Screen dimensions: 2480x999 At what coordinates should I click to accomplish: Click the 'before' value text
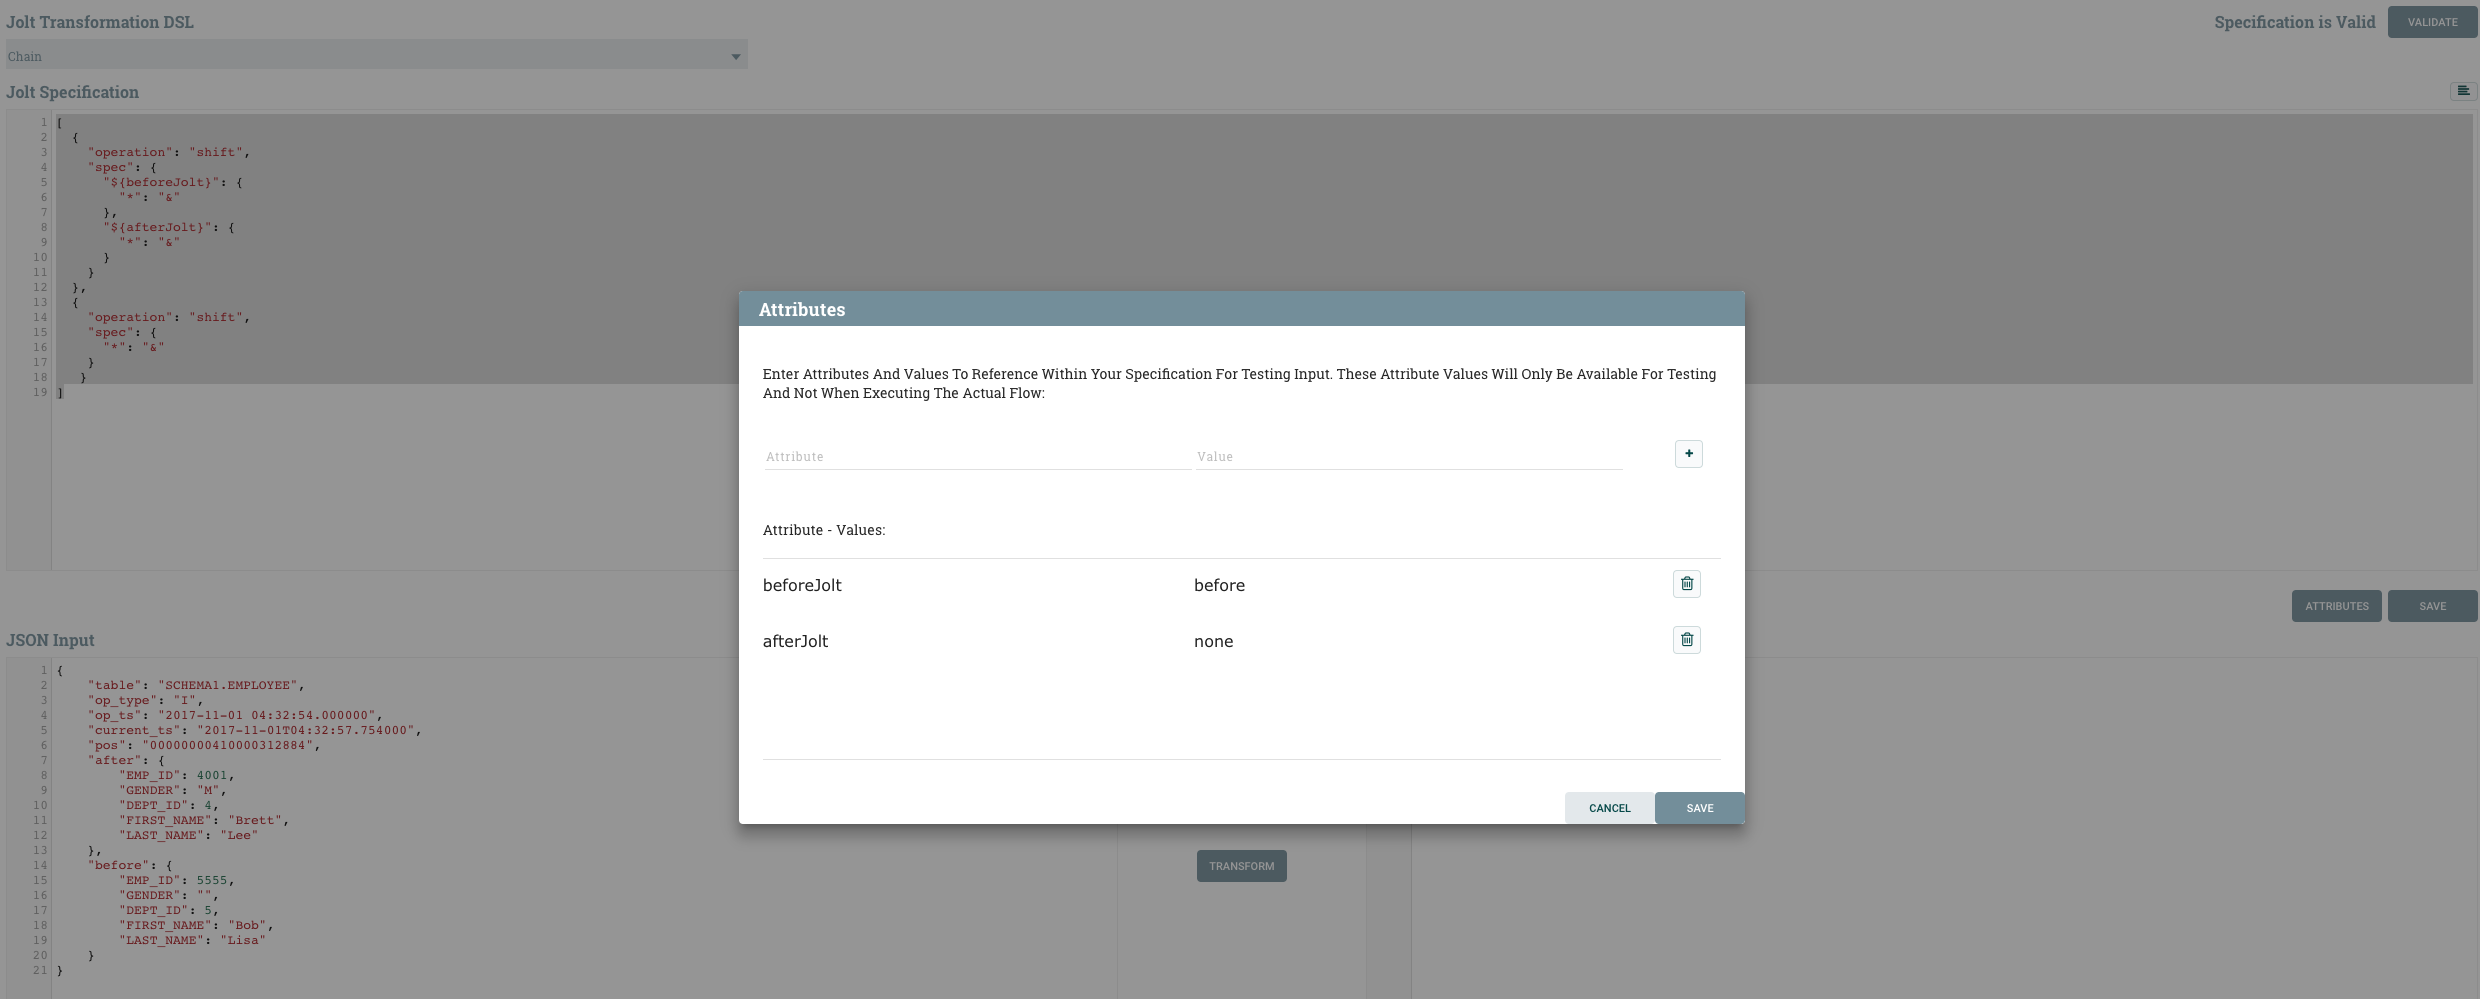[1218, 584]
